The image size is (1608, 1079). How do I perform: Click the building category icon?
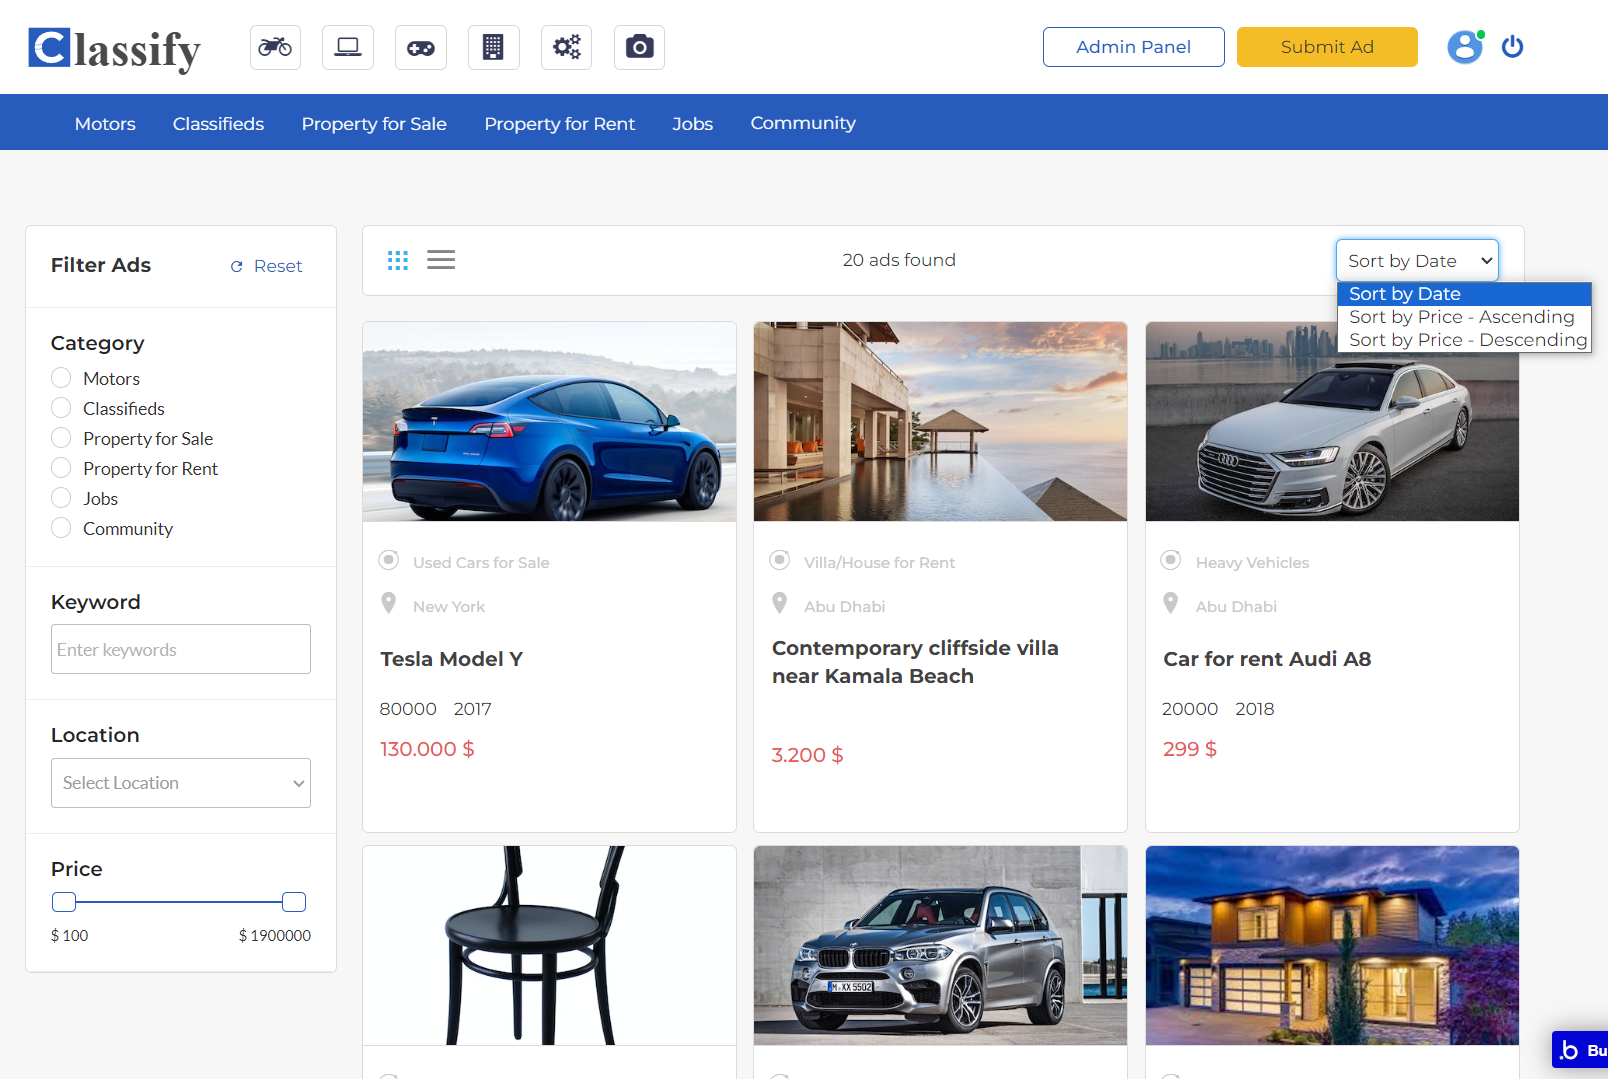click(493, 47)
